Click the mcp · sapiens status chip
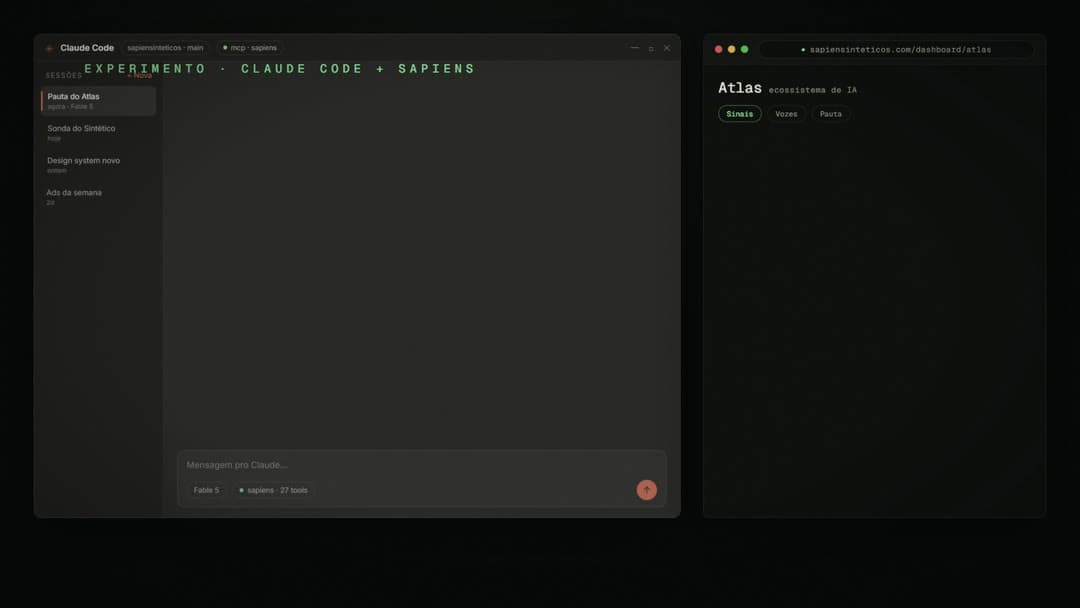 [x=250, y=48]
